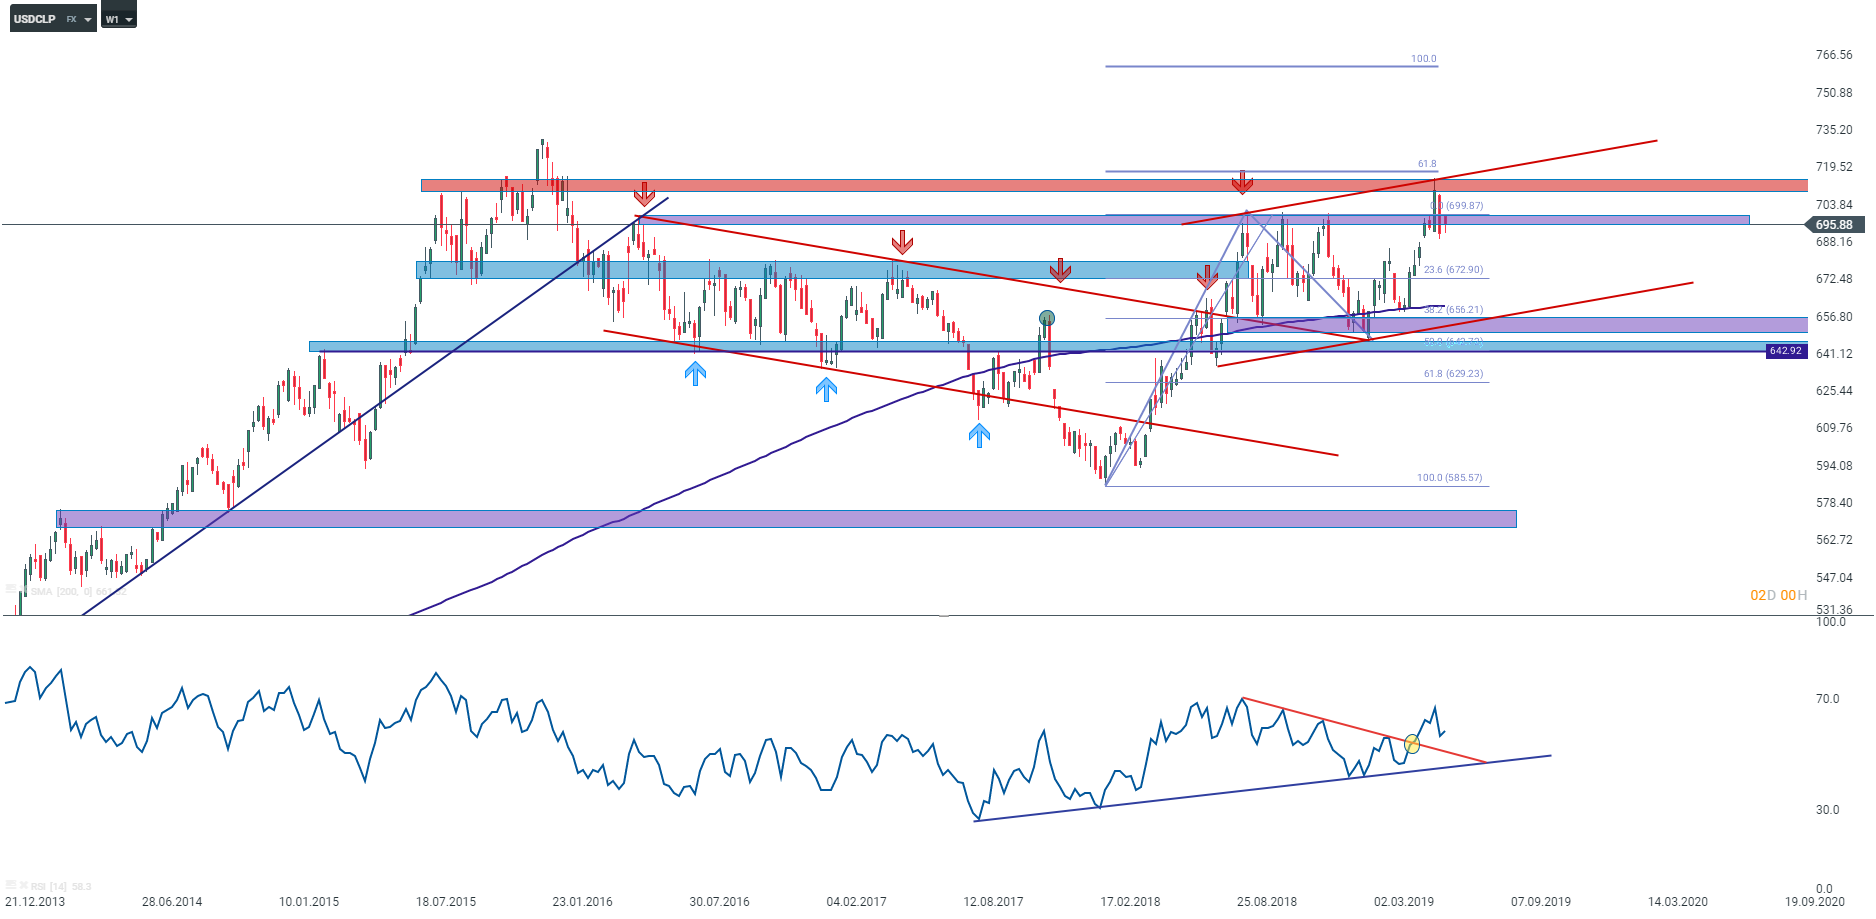Click the date label 25.08.2018
The width and height of the screenshot is (1876, 919).
[1267, 902]
